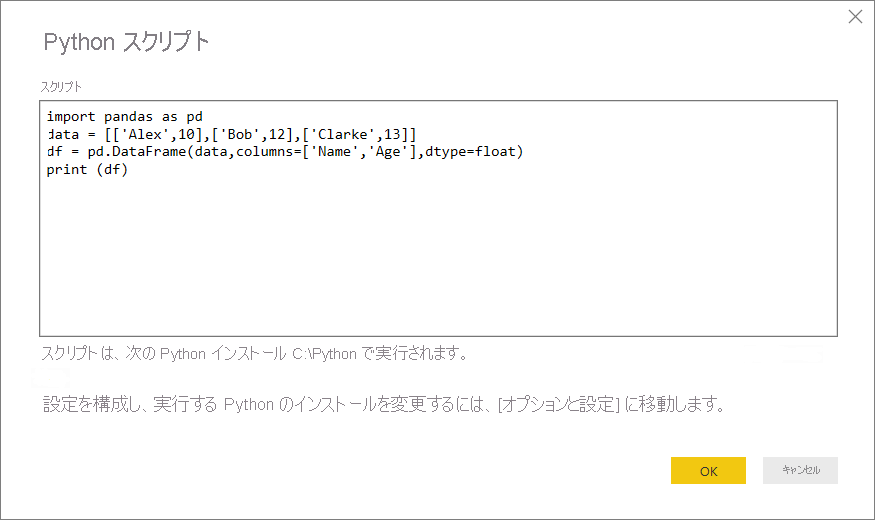Click the 'print (df)' line
Image resolution: width=875 pixels, height=520 pixels.
[87, 170]
